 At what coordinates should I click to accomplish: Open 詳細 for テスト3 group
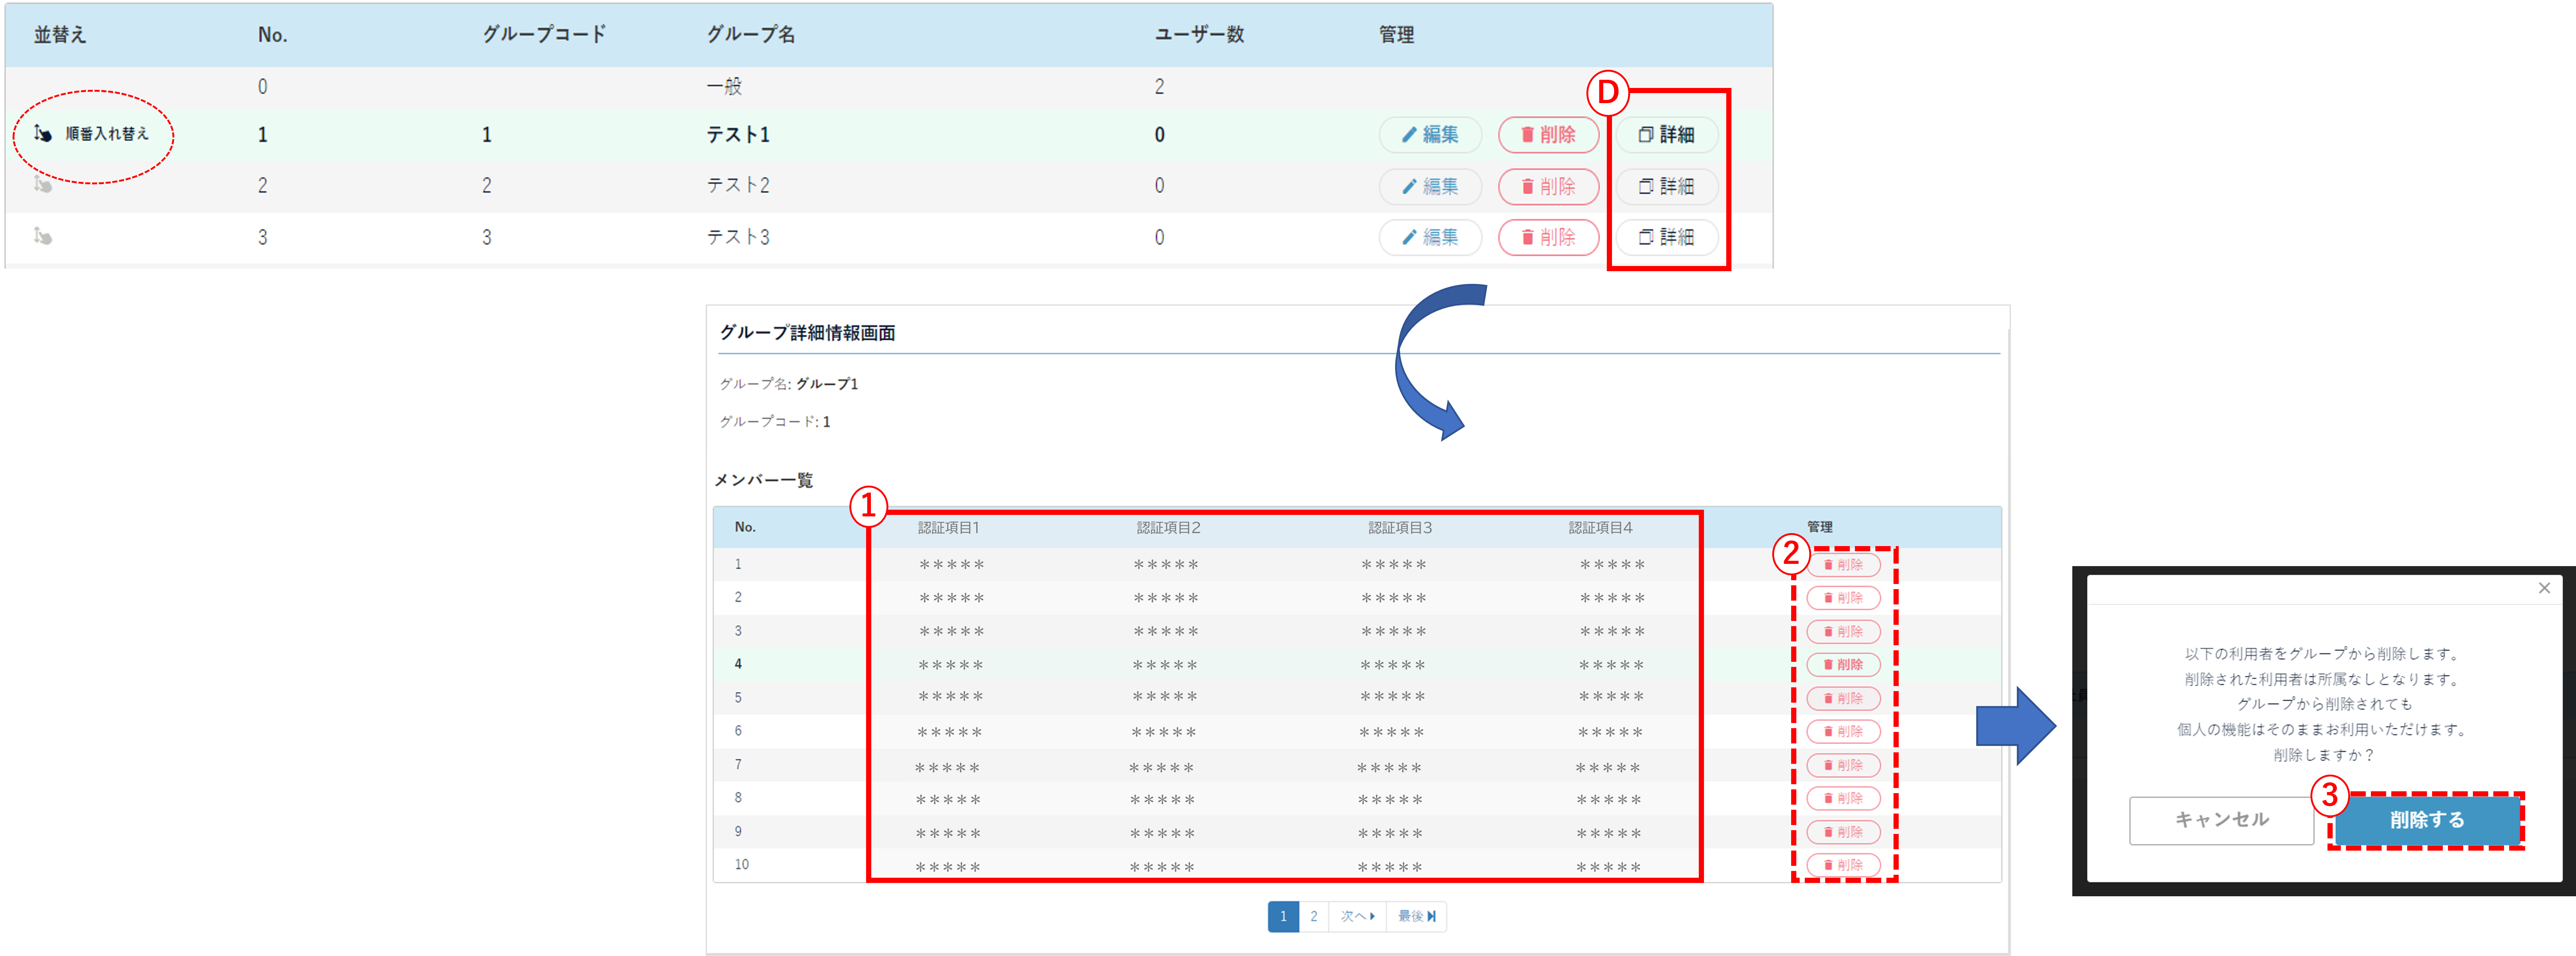click(x=1666, y=237)
